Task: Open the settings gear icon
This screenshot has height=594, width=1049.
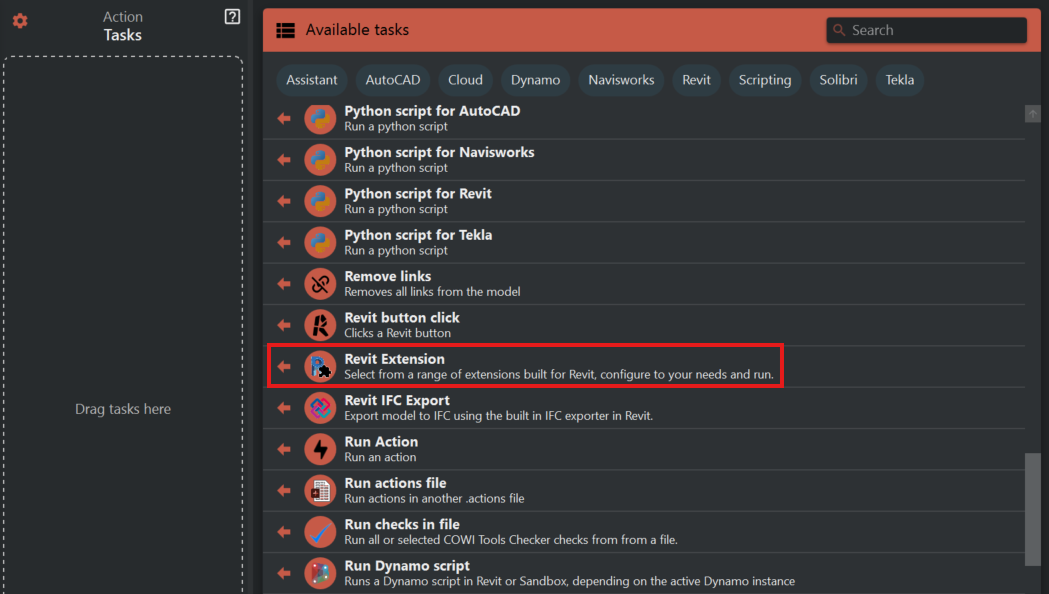Action: [x=20, y=21]
